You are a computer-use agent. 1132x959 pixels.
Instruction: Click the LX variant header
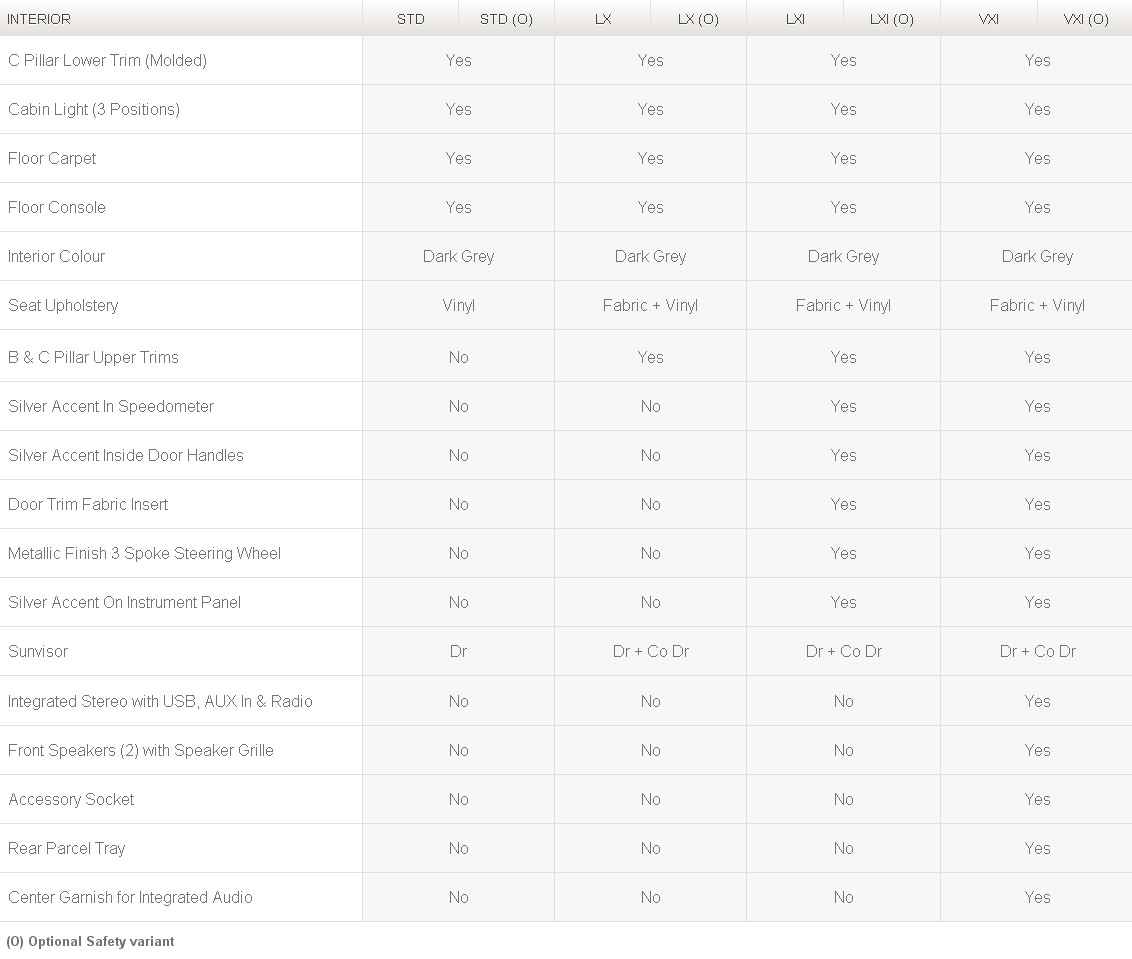coord(603,19)
